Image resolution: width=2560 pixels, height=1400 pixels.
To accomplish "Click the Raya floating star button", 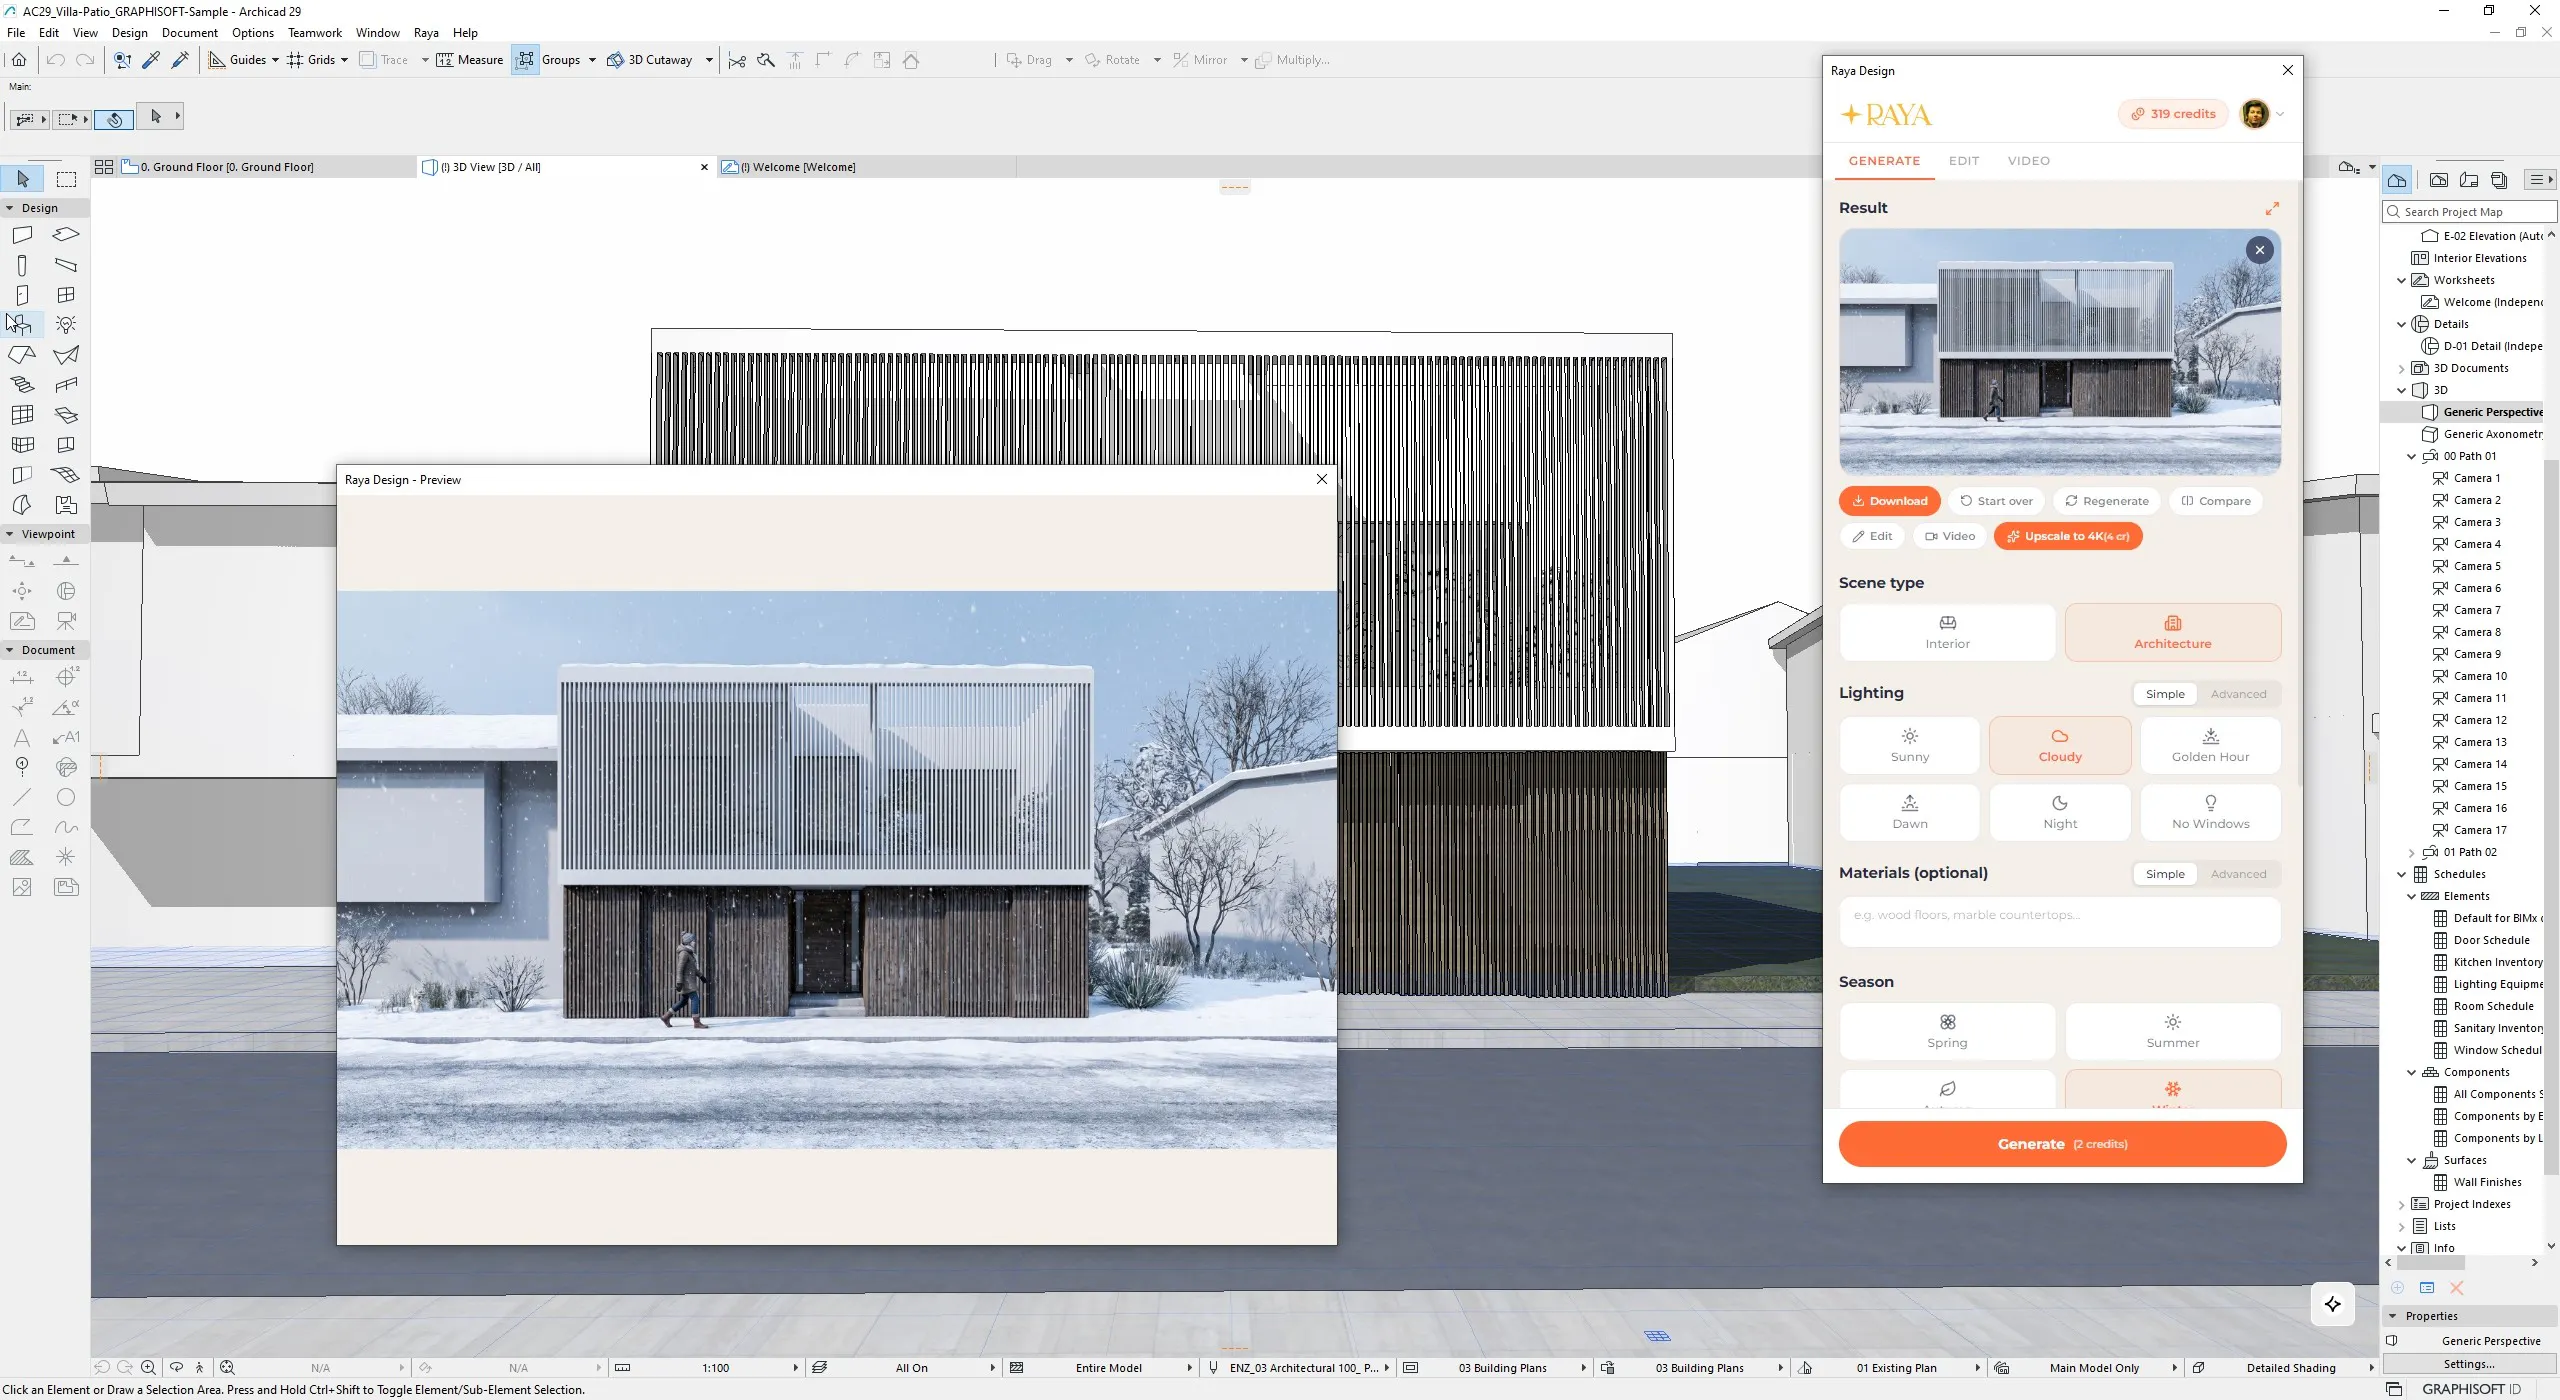I will tap(2332, 1304).
